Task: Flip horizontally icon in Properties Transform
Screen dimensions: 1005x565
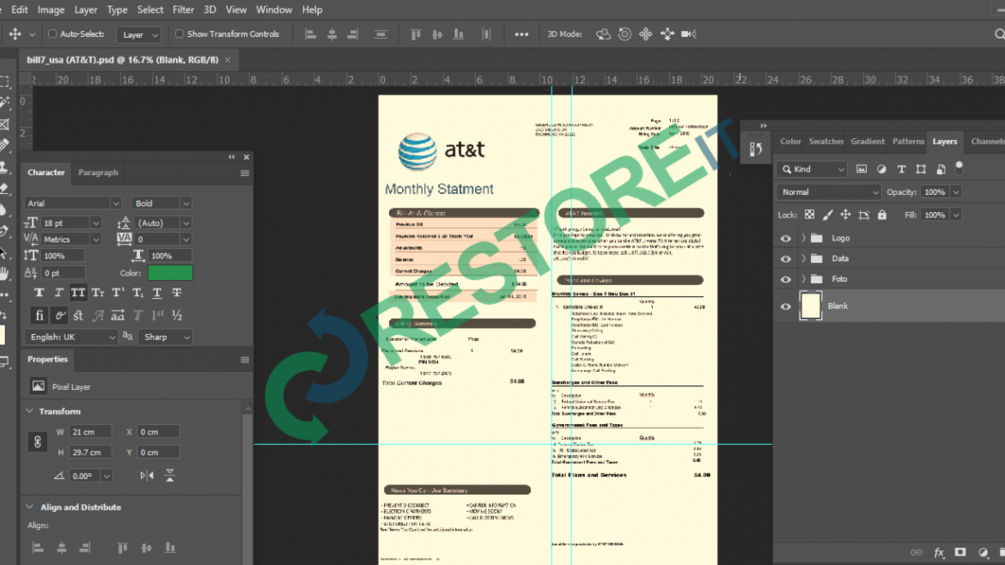Action: (x=147, y=475)
